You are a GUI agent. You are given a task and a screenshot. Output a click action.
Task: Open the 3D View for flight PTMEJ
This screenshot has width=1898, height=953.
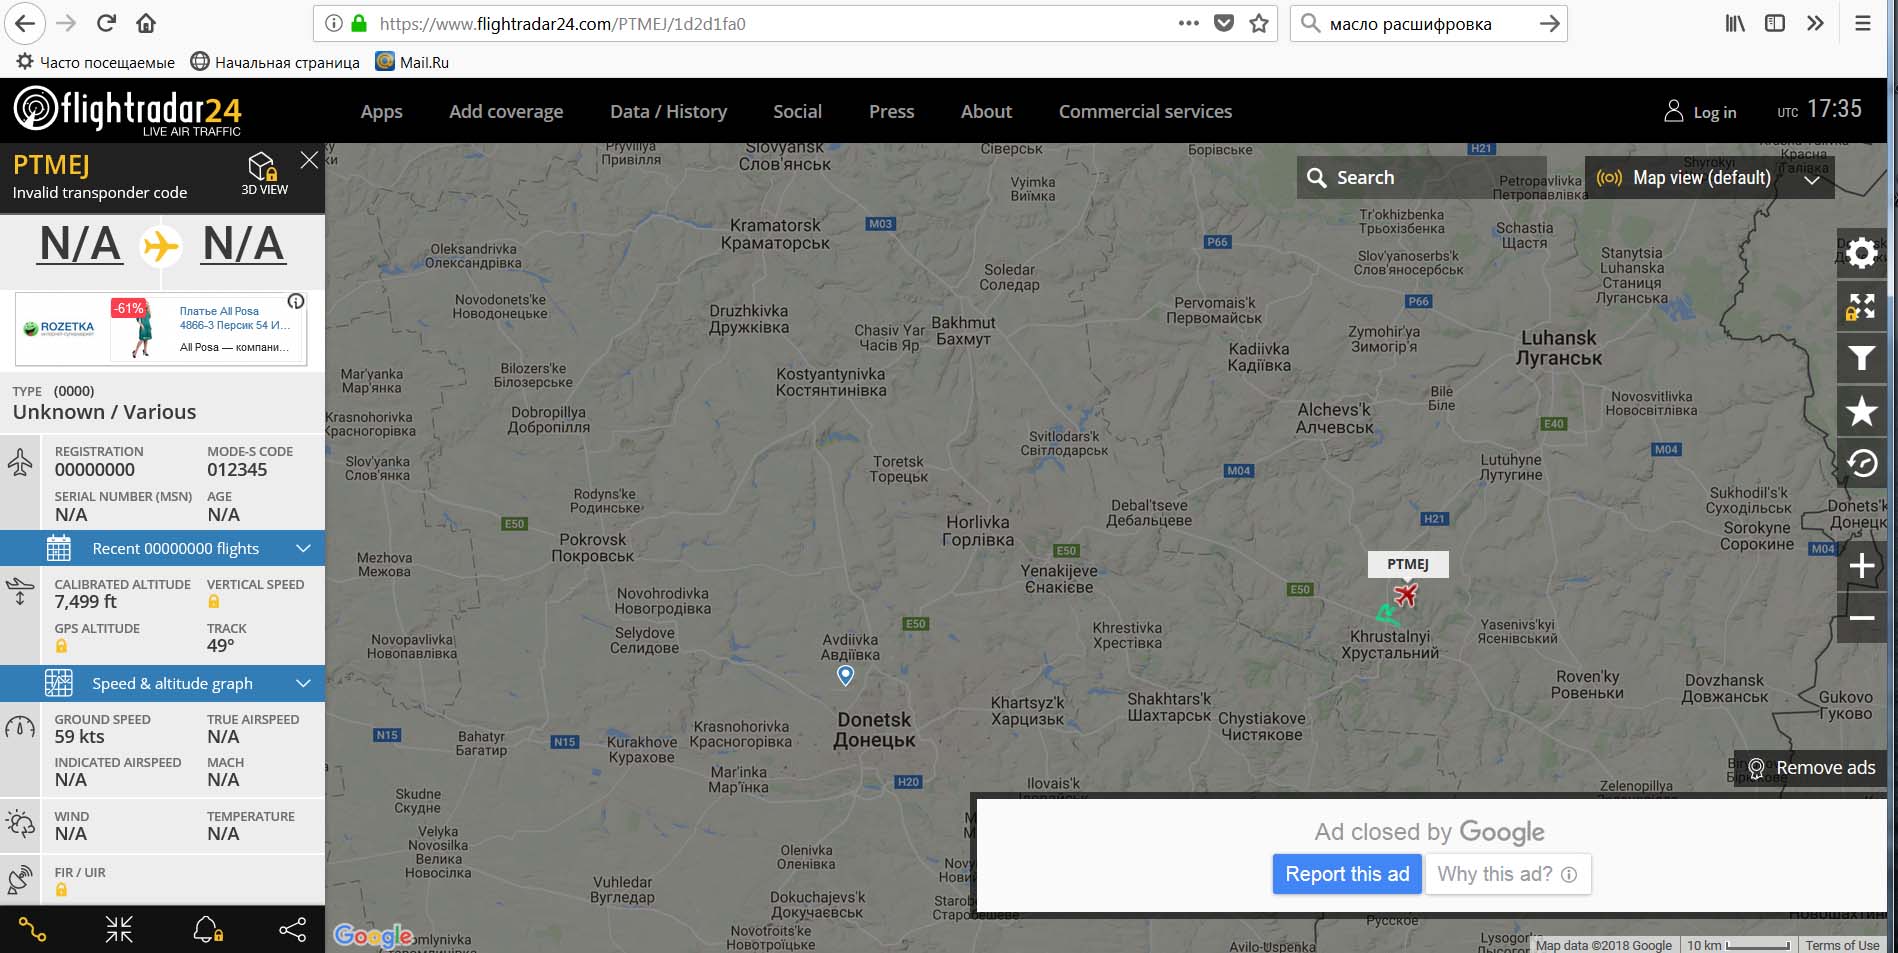pyautogui.click(x=263, y=173)
